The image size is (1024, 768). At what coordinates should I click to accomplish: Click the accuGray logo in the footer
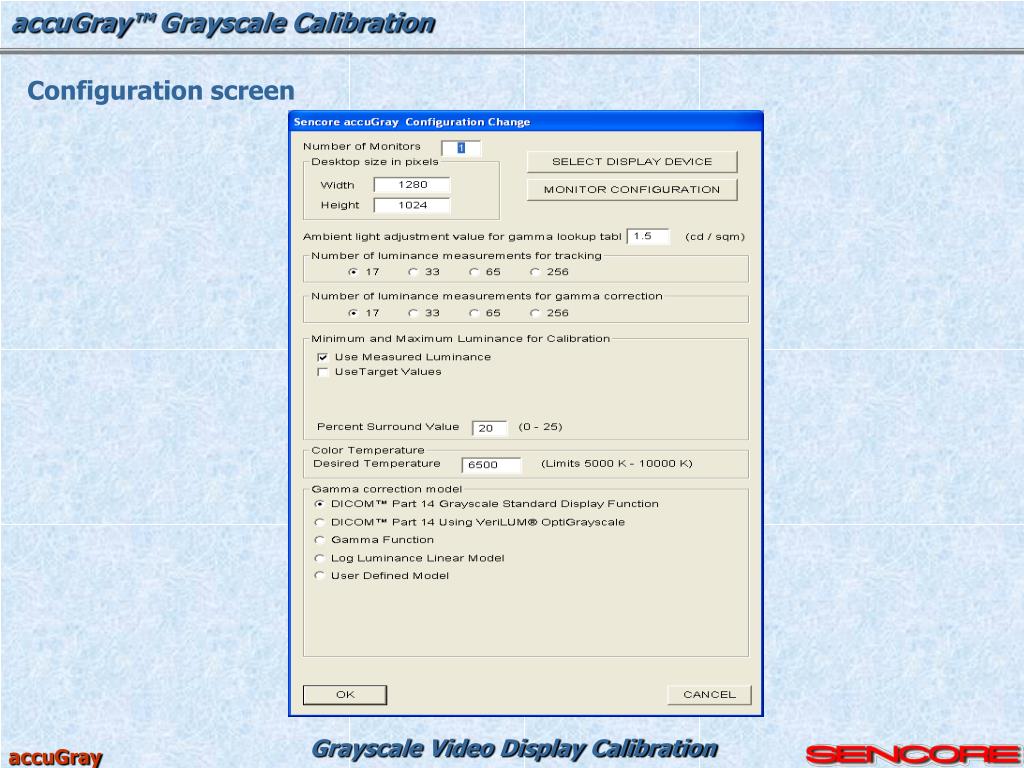pos(56,758)
